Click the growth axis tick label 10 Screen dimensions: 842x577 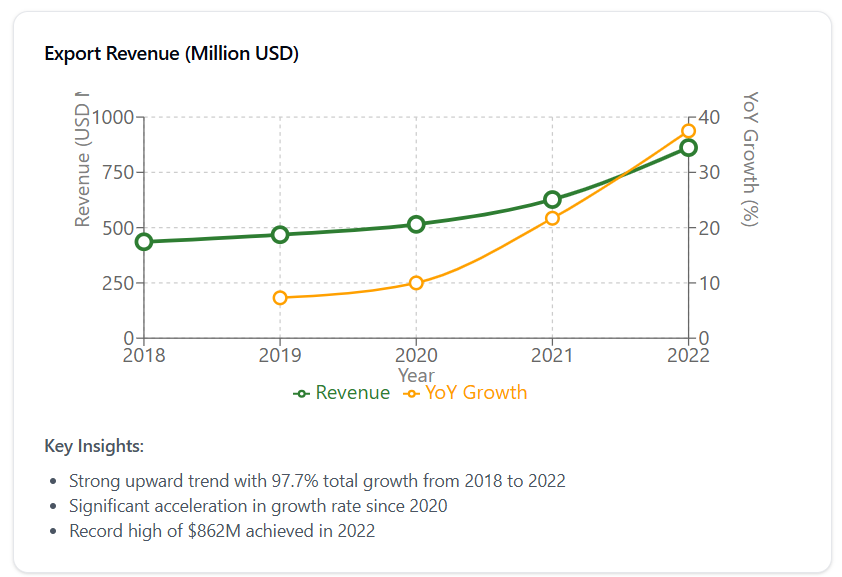[709, 283]
